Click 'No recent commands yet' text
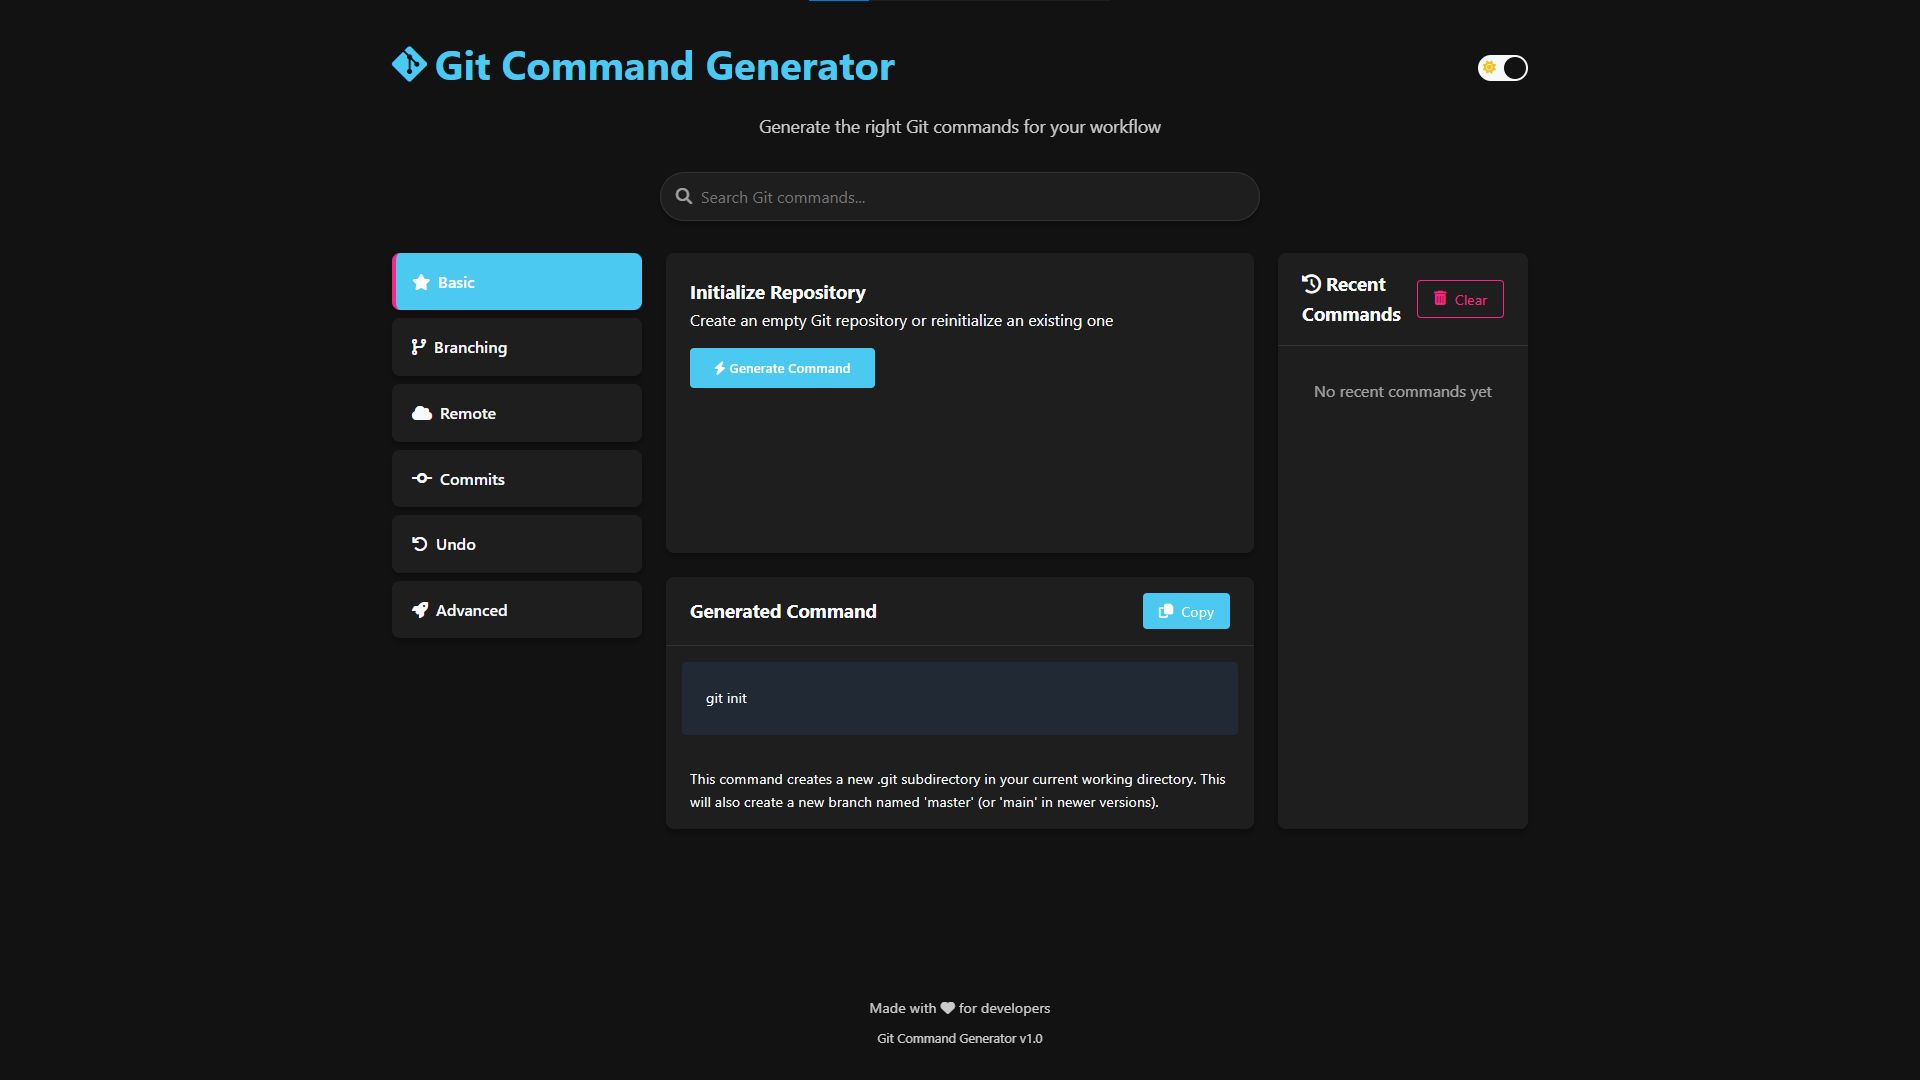The height and width of the screenshot is (1080, 1920). [1402, 391]
